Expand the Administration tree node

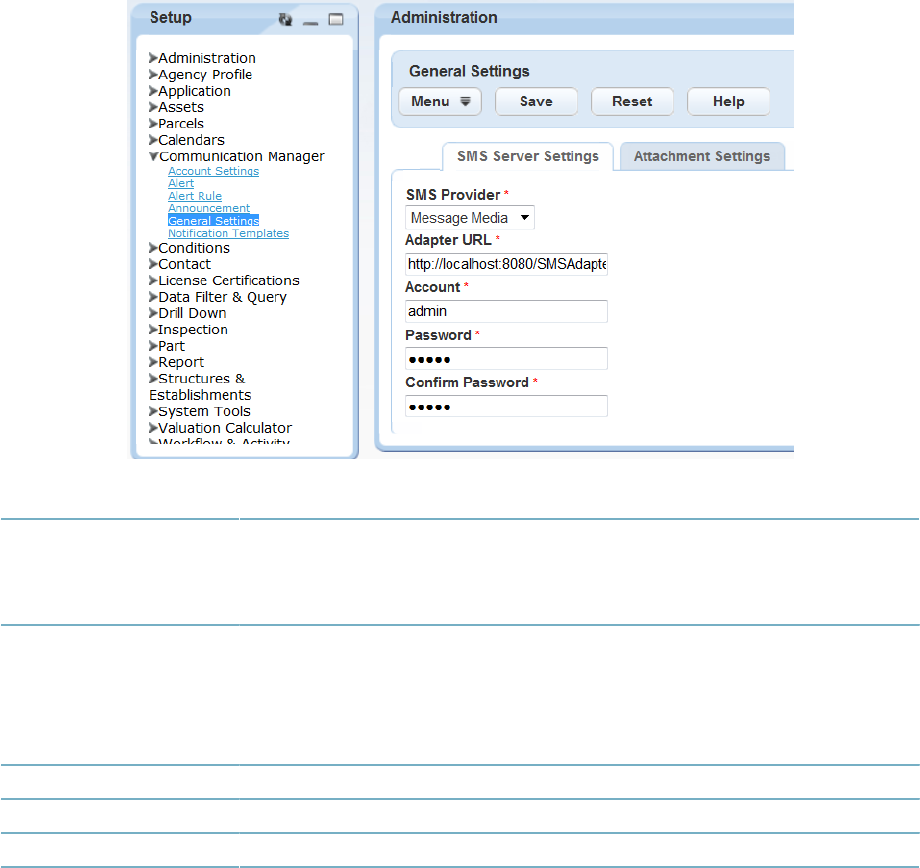pos(153,58)
